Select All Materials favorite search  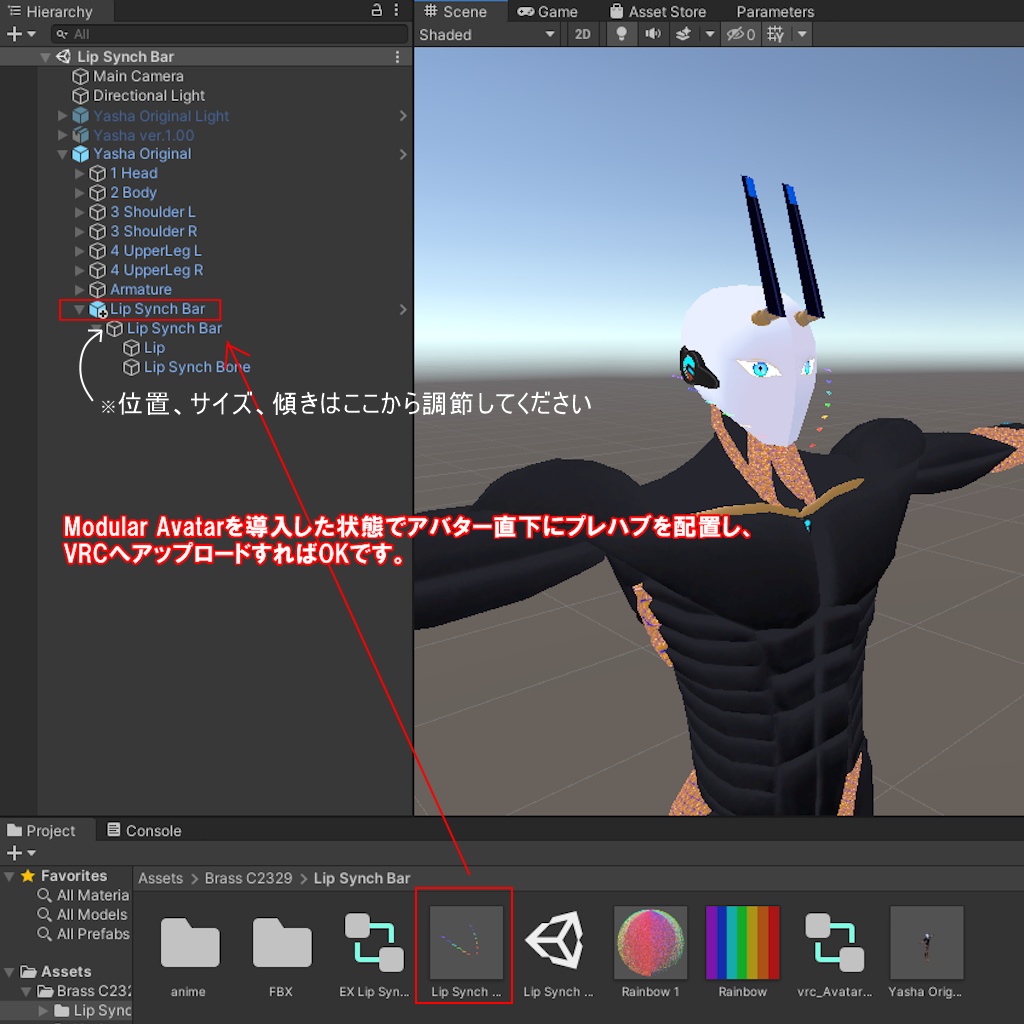click(84, 895)
